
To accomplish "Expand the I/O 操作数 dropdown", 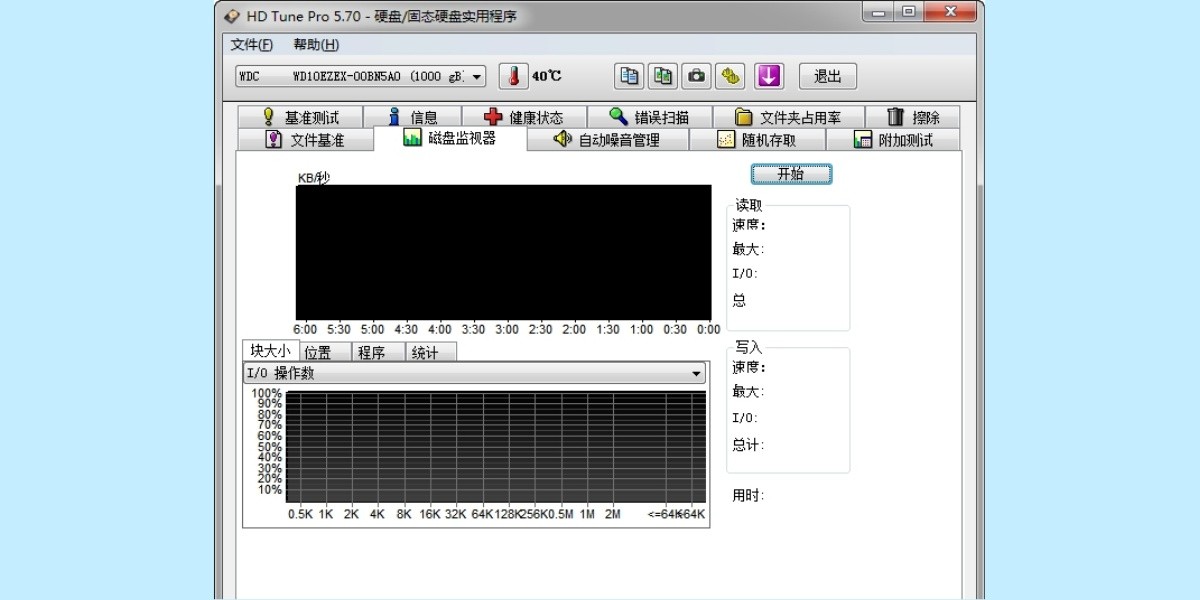I will point(697,373).
